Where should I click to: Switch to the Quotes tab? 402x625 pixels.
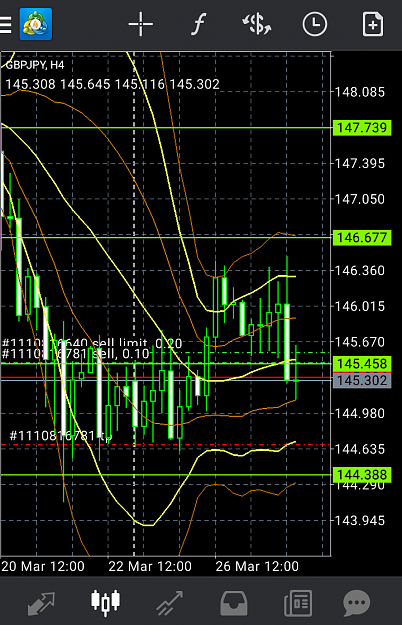(x=41, y=603)
